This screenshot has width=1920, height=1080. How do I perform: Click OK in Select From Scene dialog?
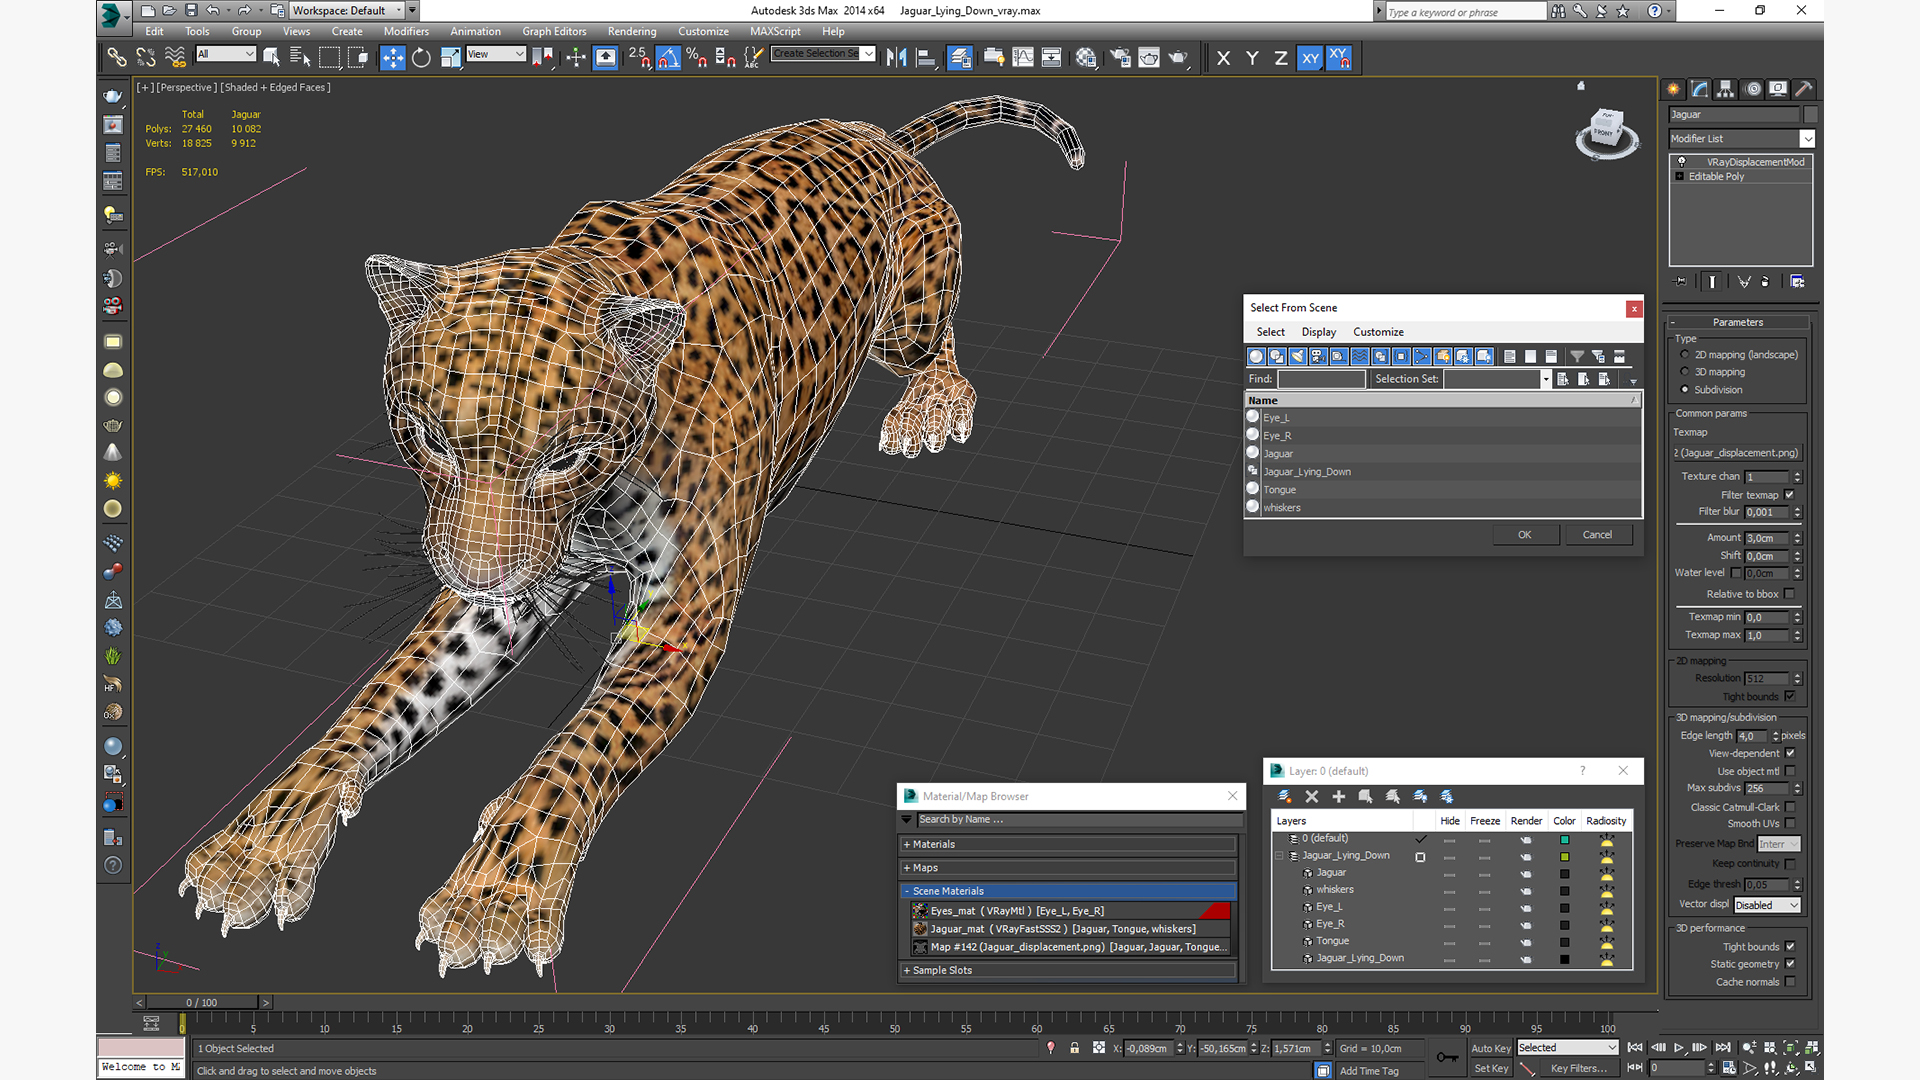(x=1525, y=535)
